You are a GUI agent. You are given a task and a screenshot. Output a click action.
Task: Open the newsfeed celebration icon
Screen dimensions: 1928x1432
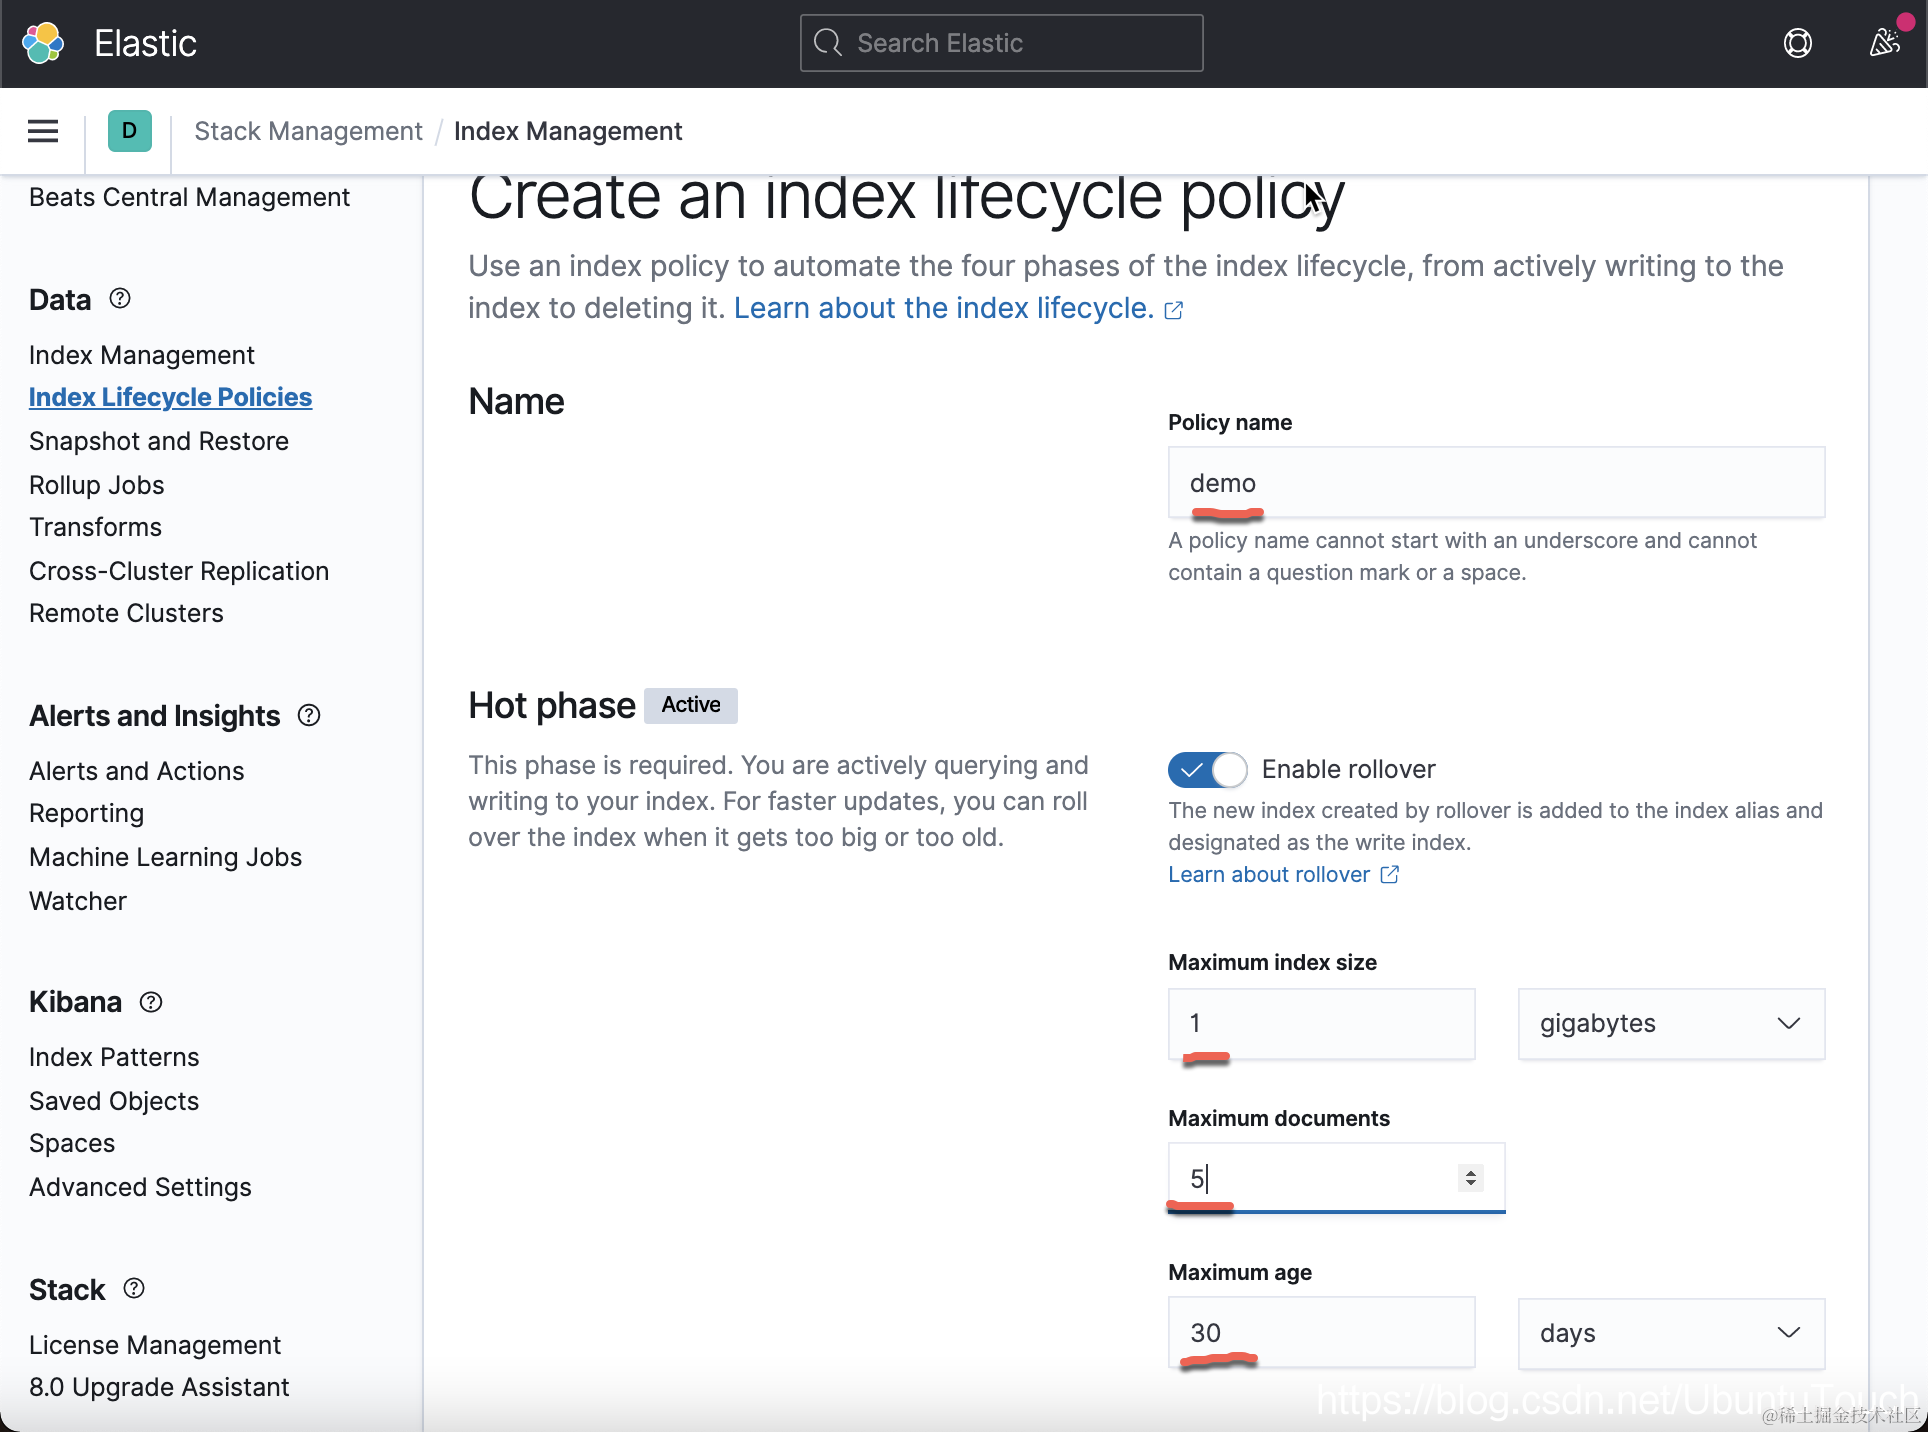pos(1884,43)
